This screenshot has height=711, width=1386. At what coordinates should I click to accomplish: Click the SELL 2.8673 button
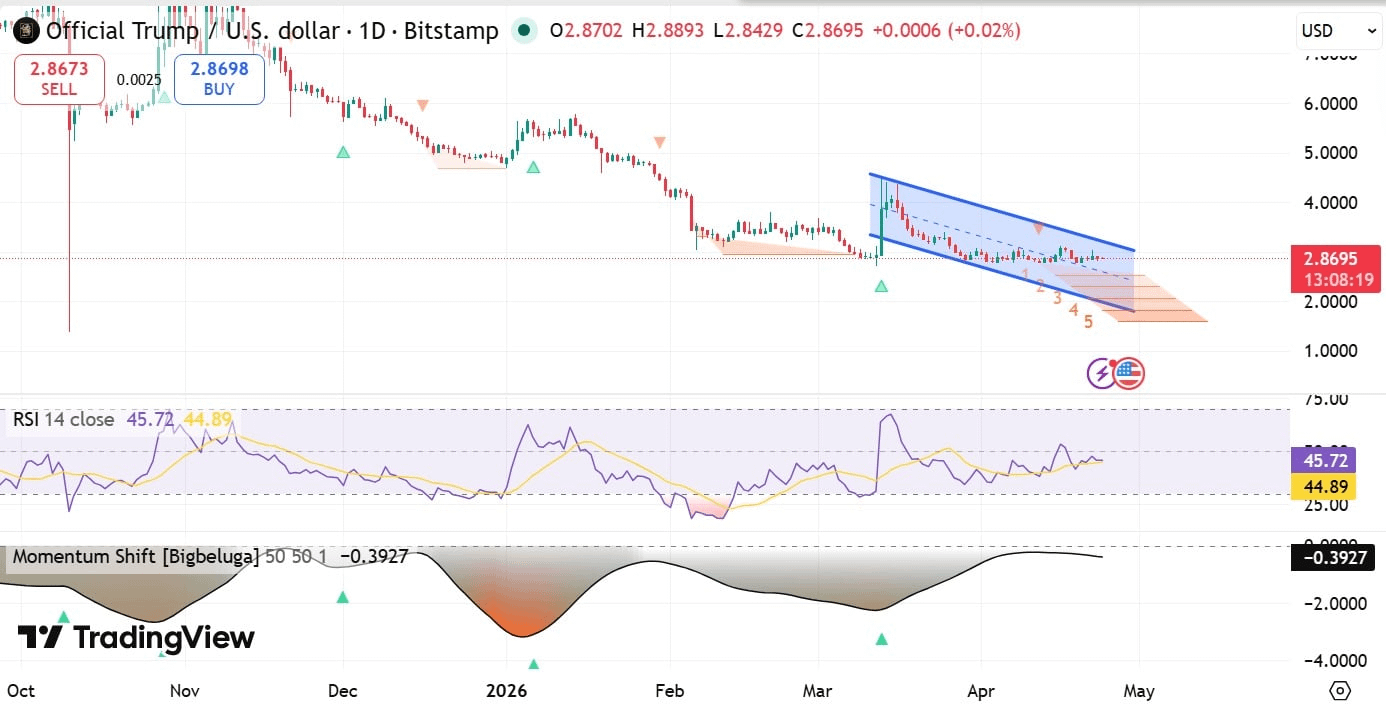(x=59, y=79)
